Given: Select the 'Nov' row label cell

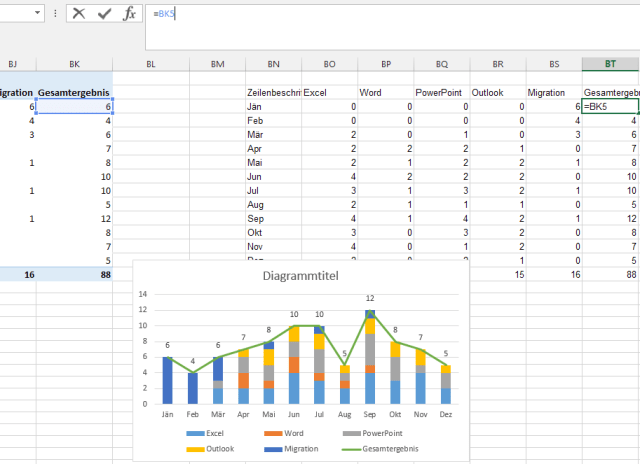Looking at the screenshot, I should pyautogui.click(x=273, y=246).
